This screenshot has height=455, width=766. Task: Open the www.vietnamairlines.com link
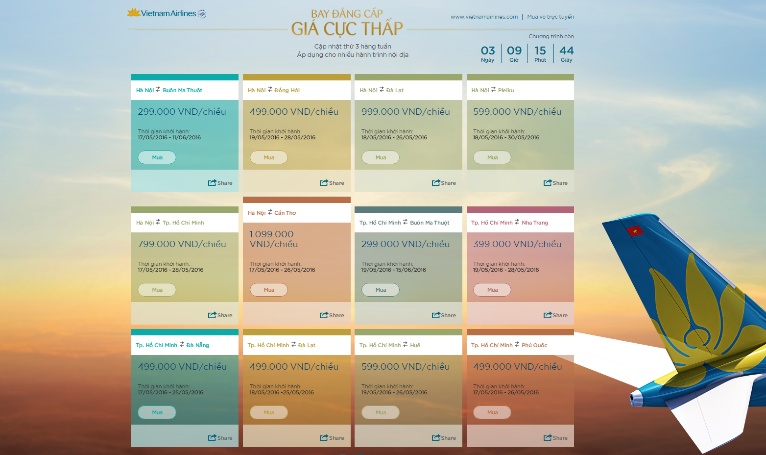tap(484, 17)
